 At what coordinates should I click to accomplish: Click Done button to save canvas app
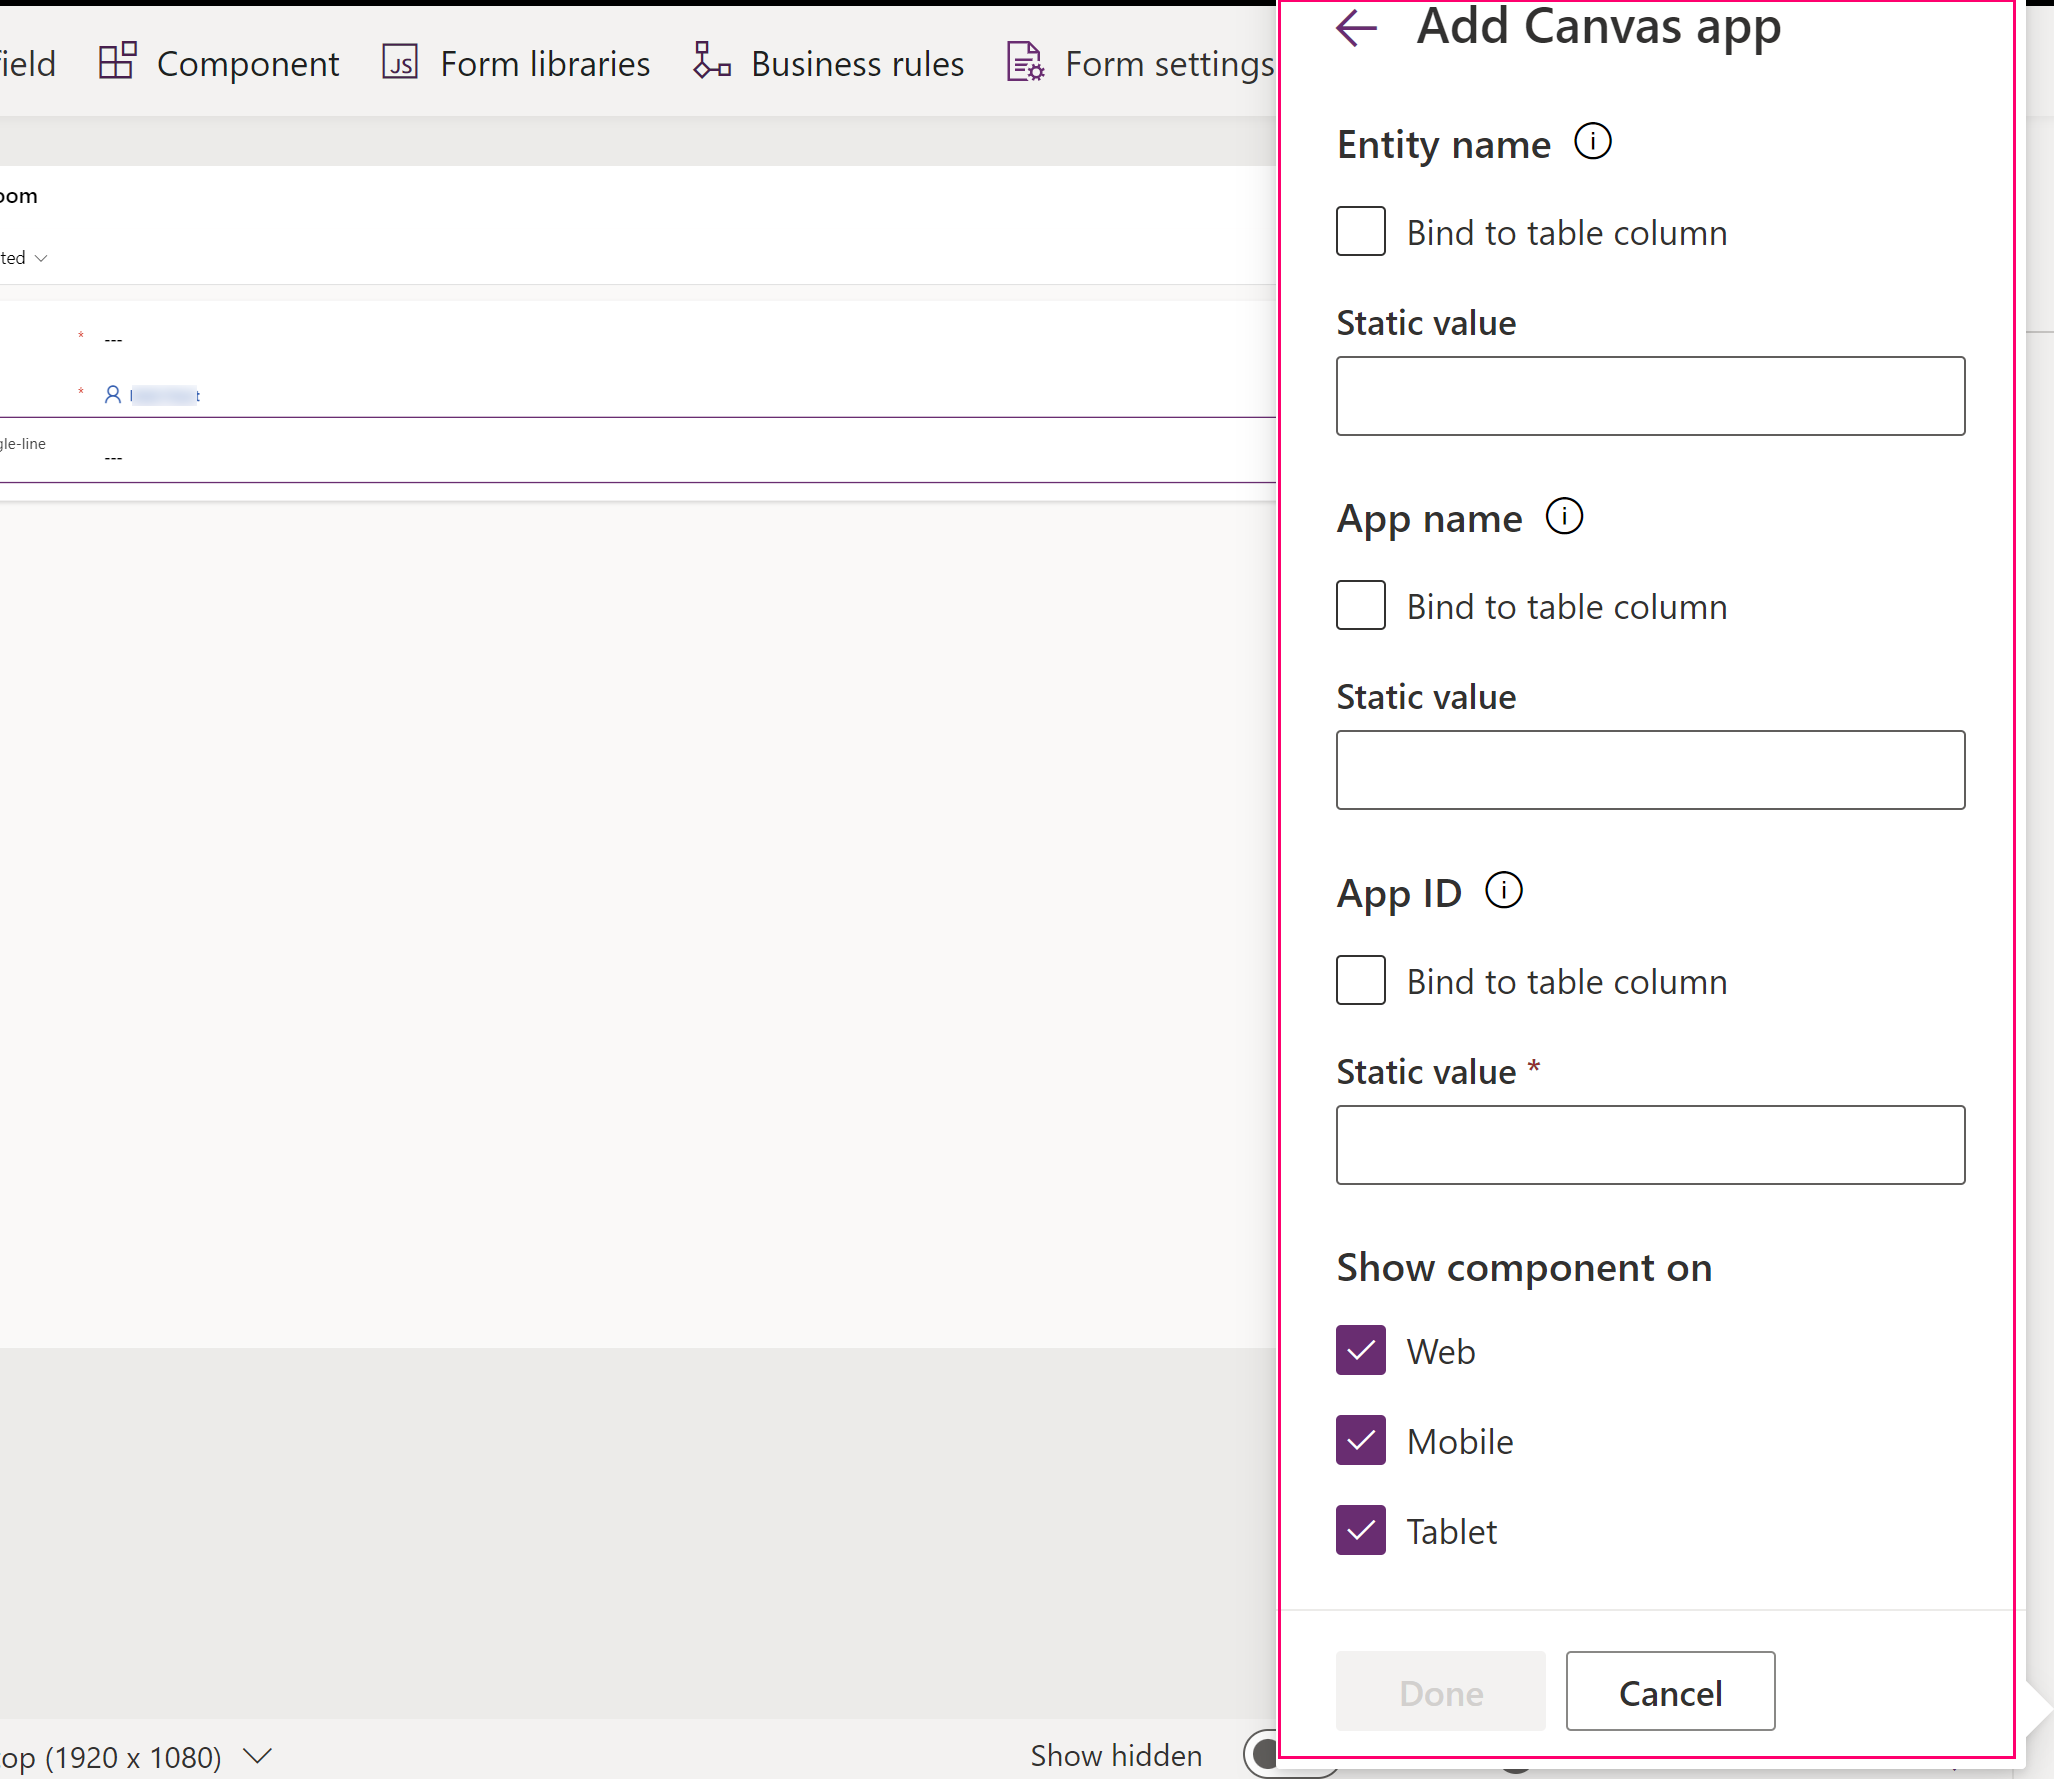click(x=1439, y=1690)
